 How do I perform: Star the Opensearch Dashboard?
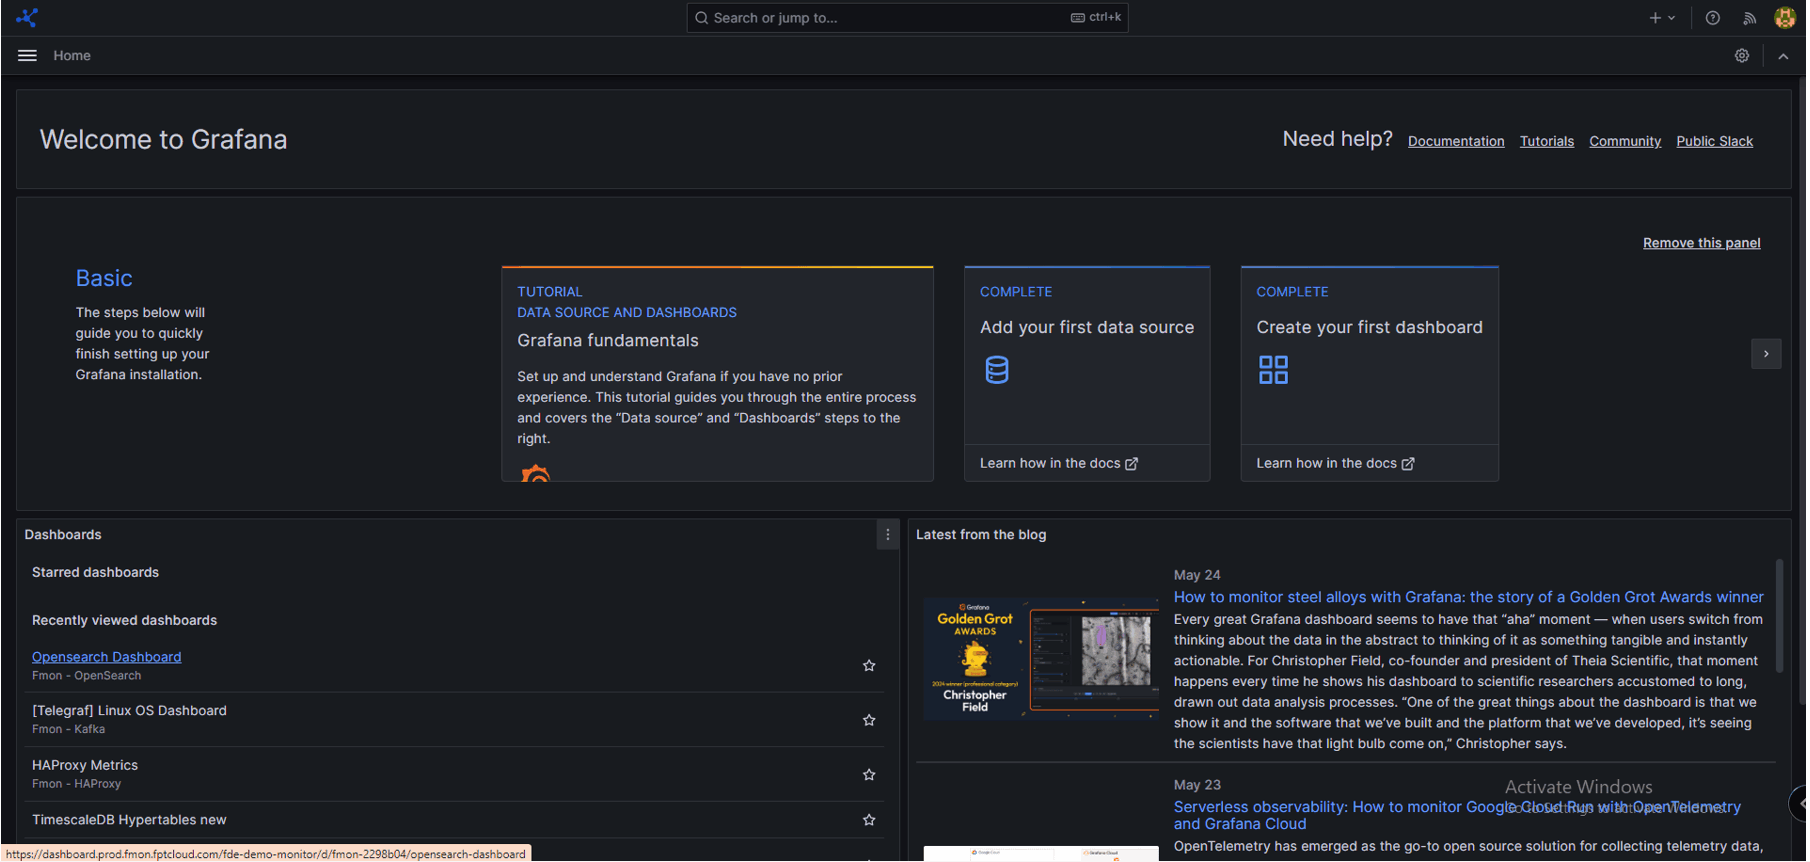869,666
